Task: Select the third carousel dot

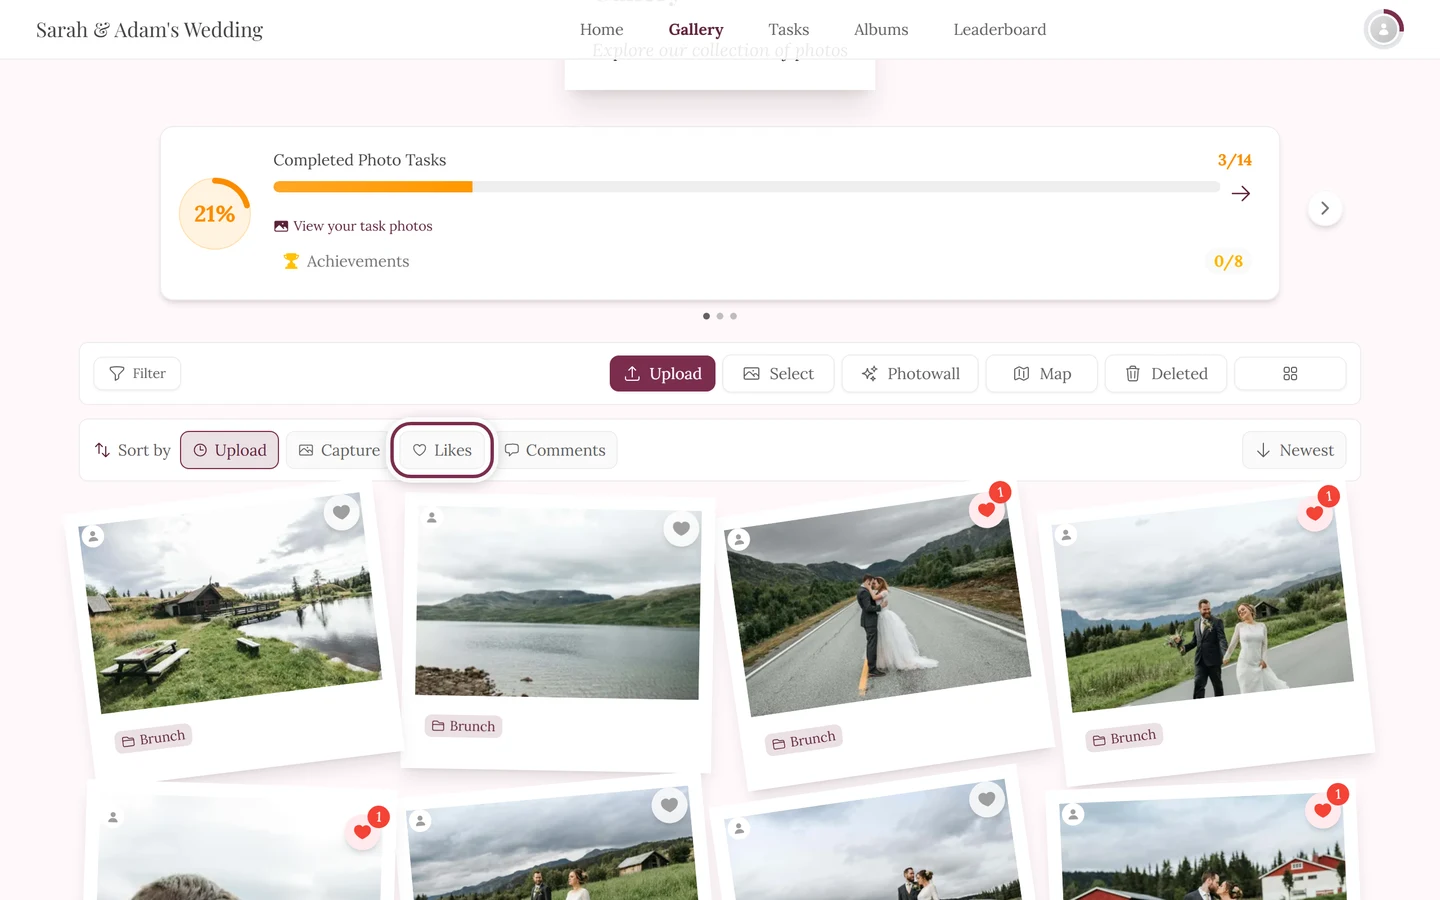Action: (733, 316)
